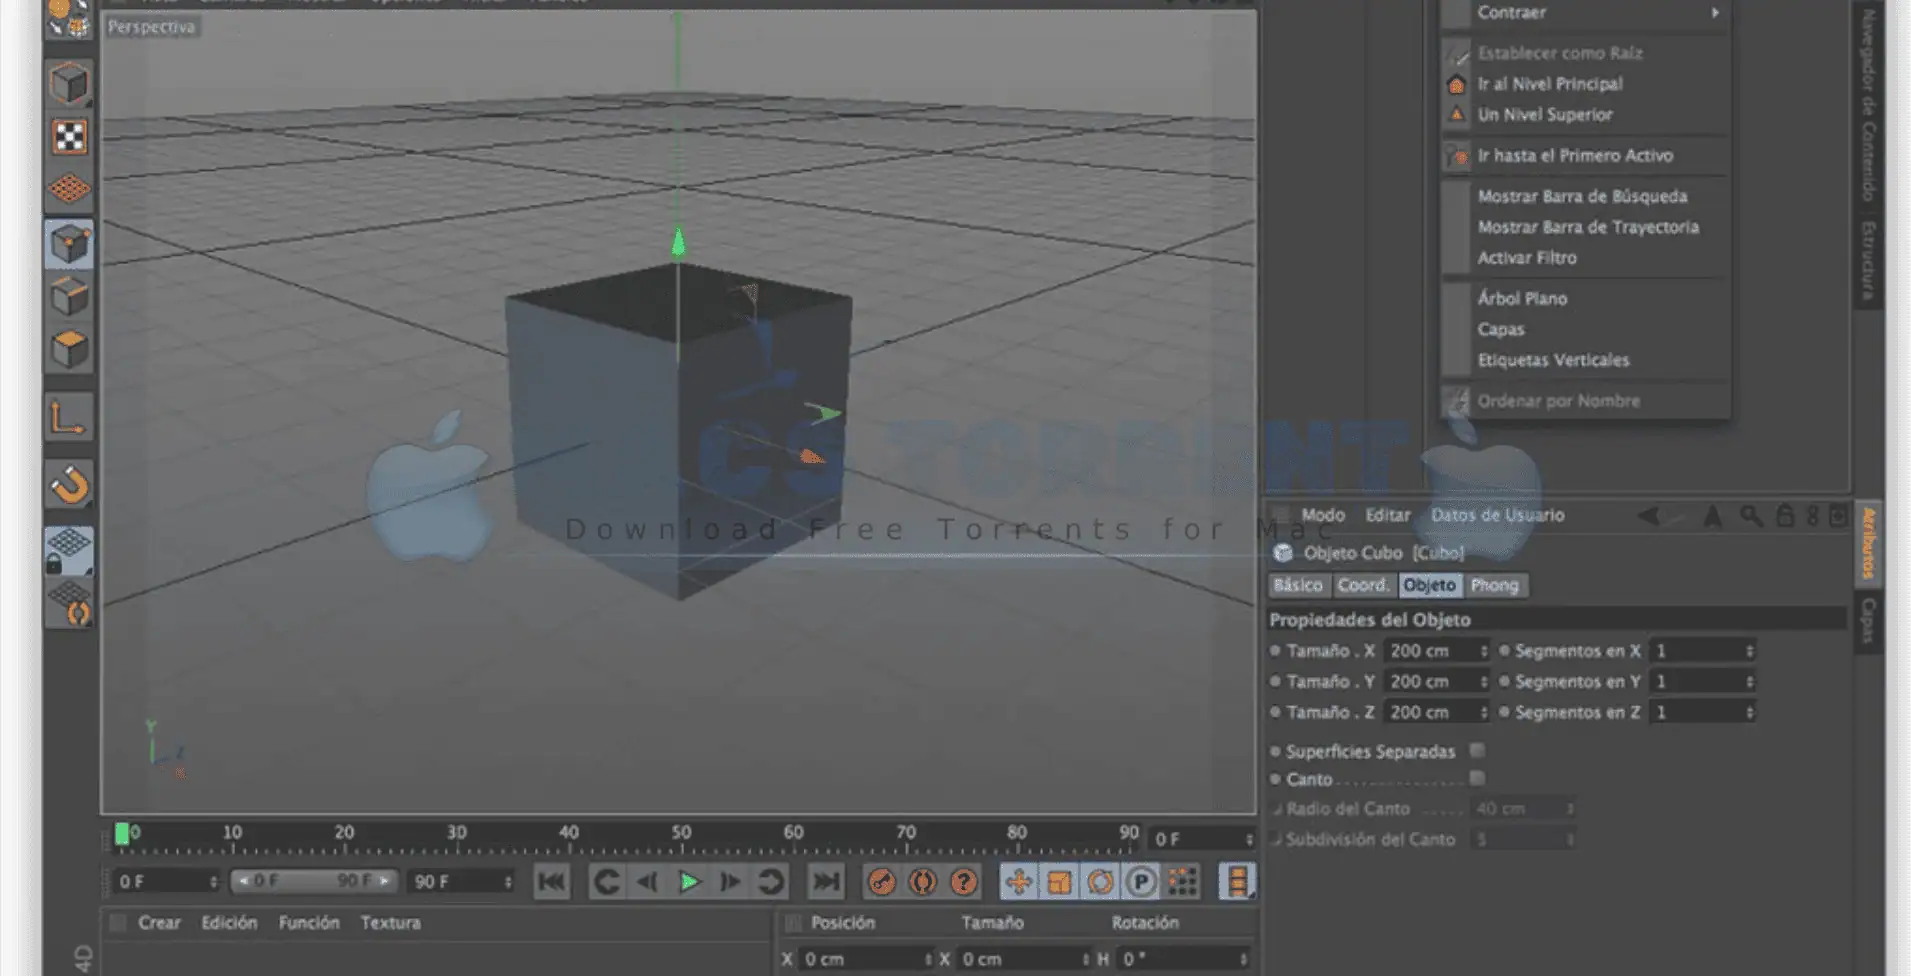Jump to next keyframe
Screen dimensions: 1911x976
(x=771, y=882)
